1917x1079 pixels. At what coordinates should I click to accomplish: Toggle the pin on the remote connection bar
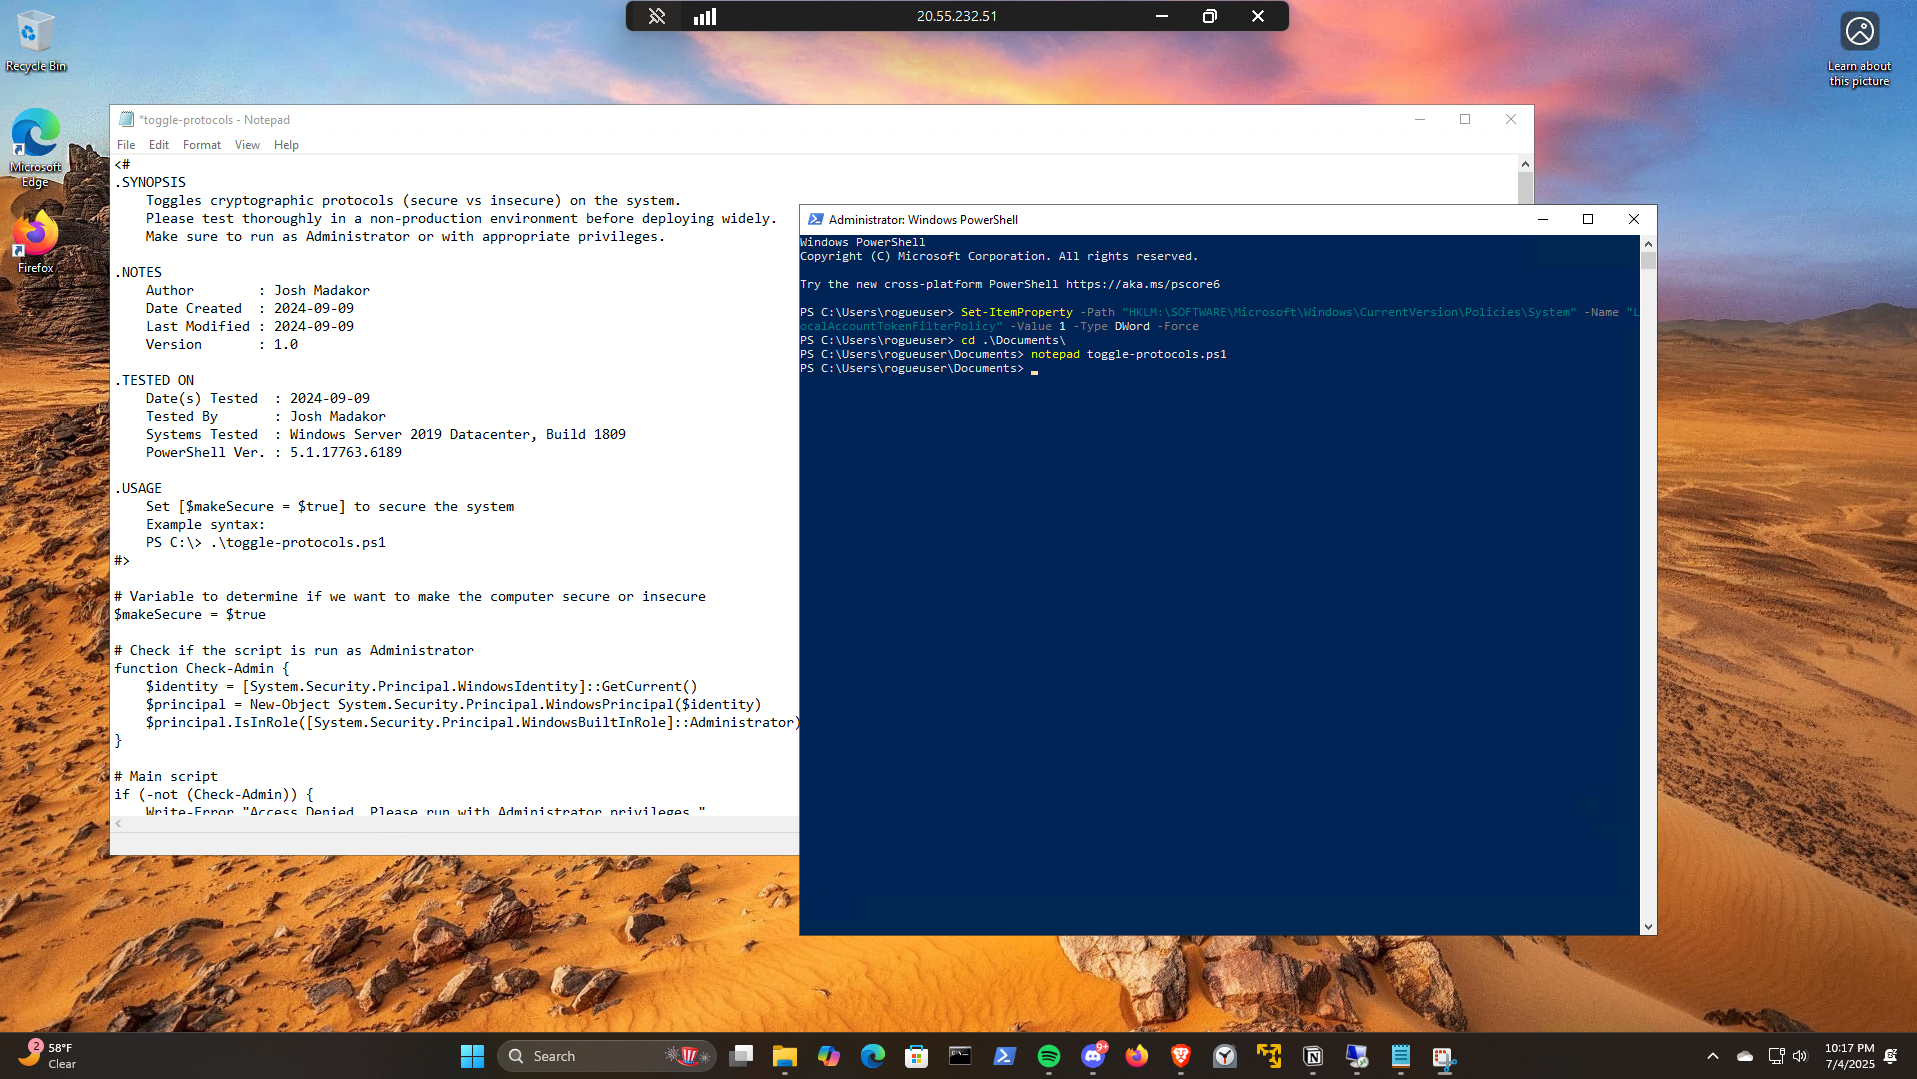click(x=657, y=16)
